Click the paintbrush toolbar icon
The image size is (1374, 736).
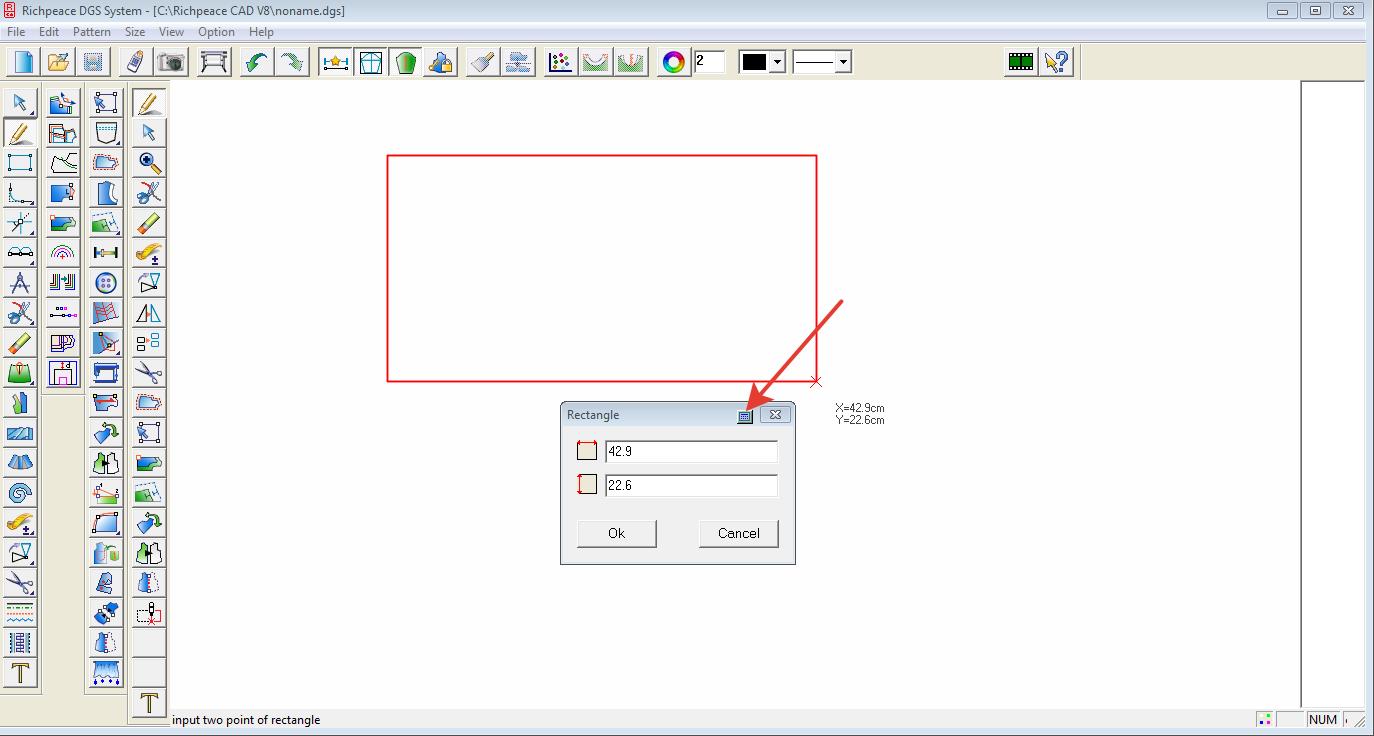pos(483,62)
